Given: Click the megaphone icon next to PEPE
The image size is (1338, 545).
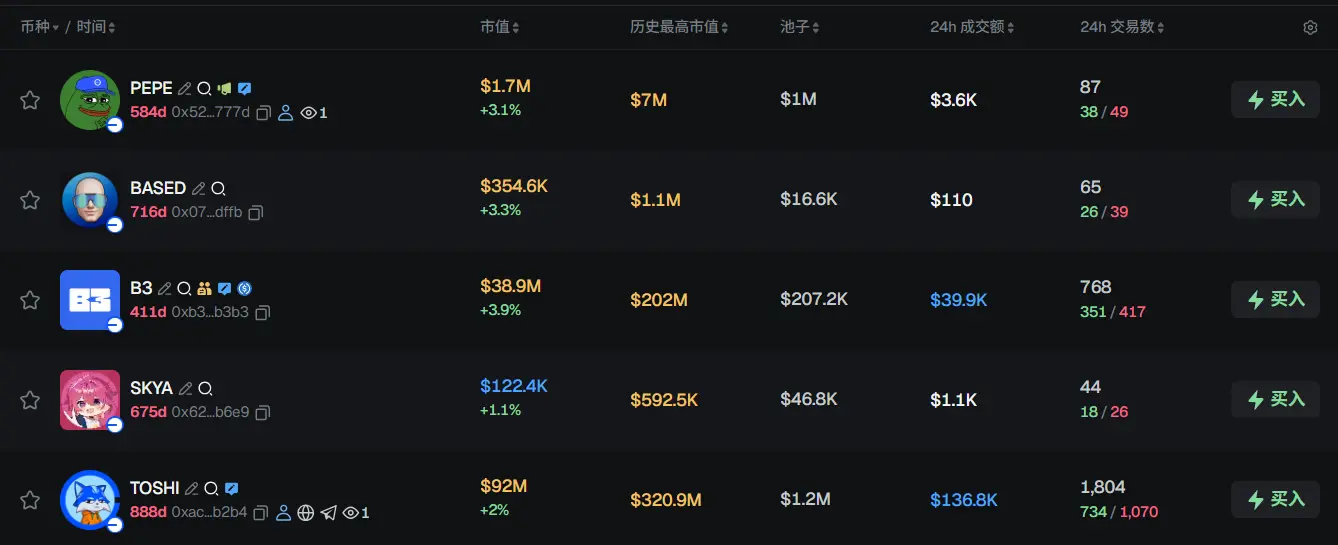Looking at the screenshot, I should coord(224,88).
